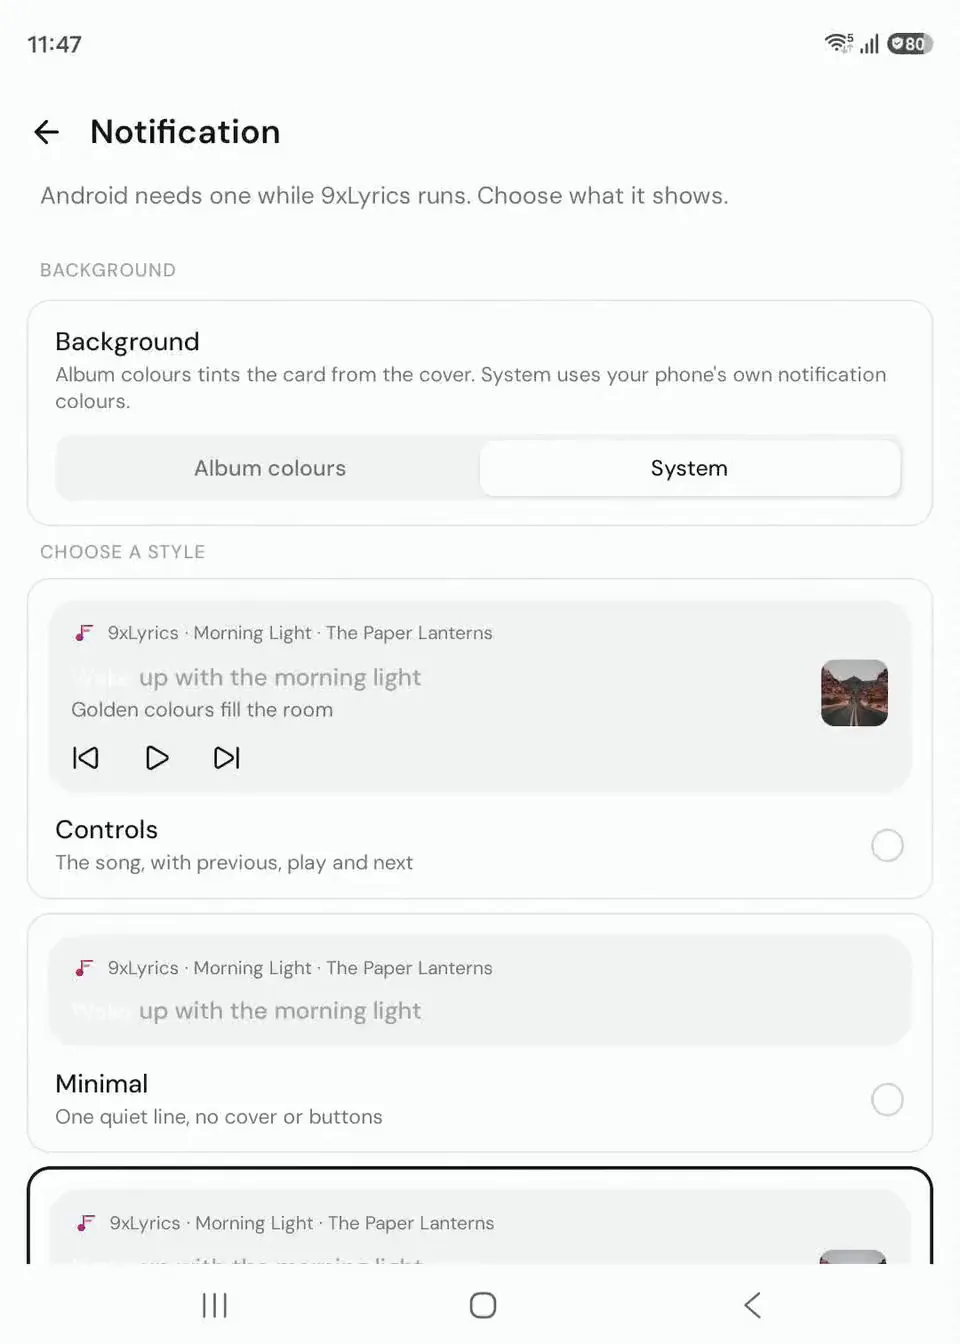Tap 9xLyrics music note icon in Minimal preview
Image resolution: width=960 pixels, height=1344 pixels.
pos(84,968)
